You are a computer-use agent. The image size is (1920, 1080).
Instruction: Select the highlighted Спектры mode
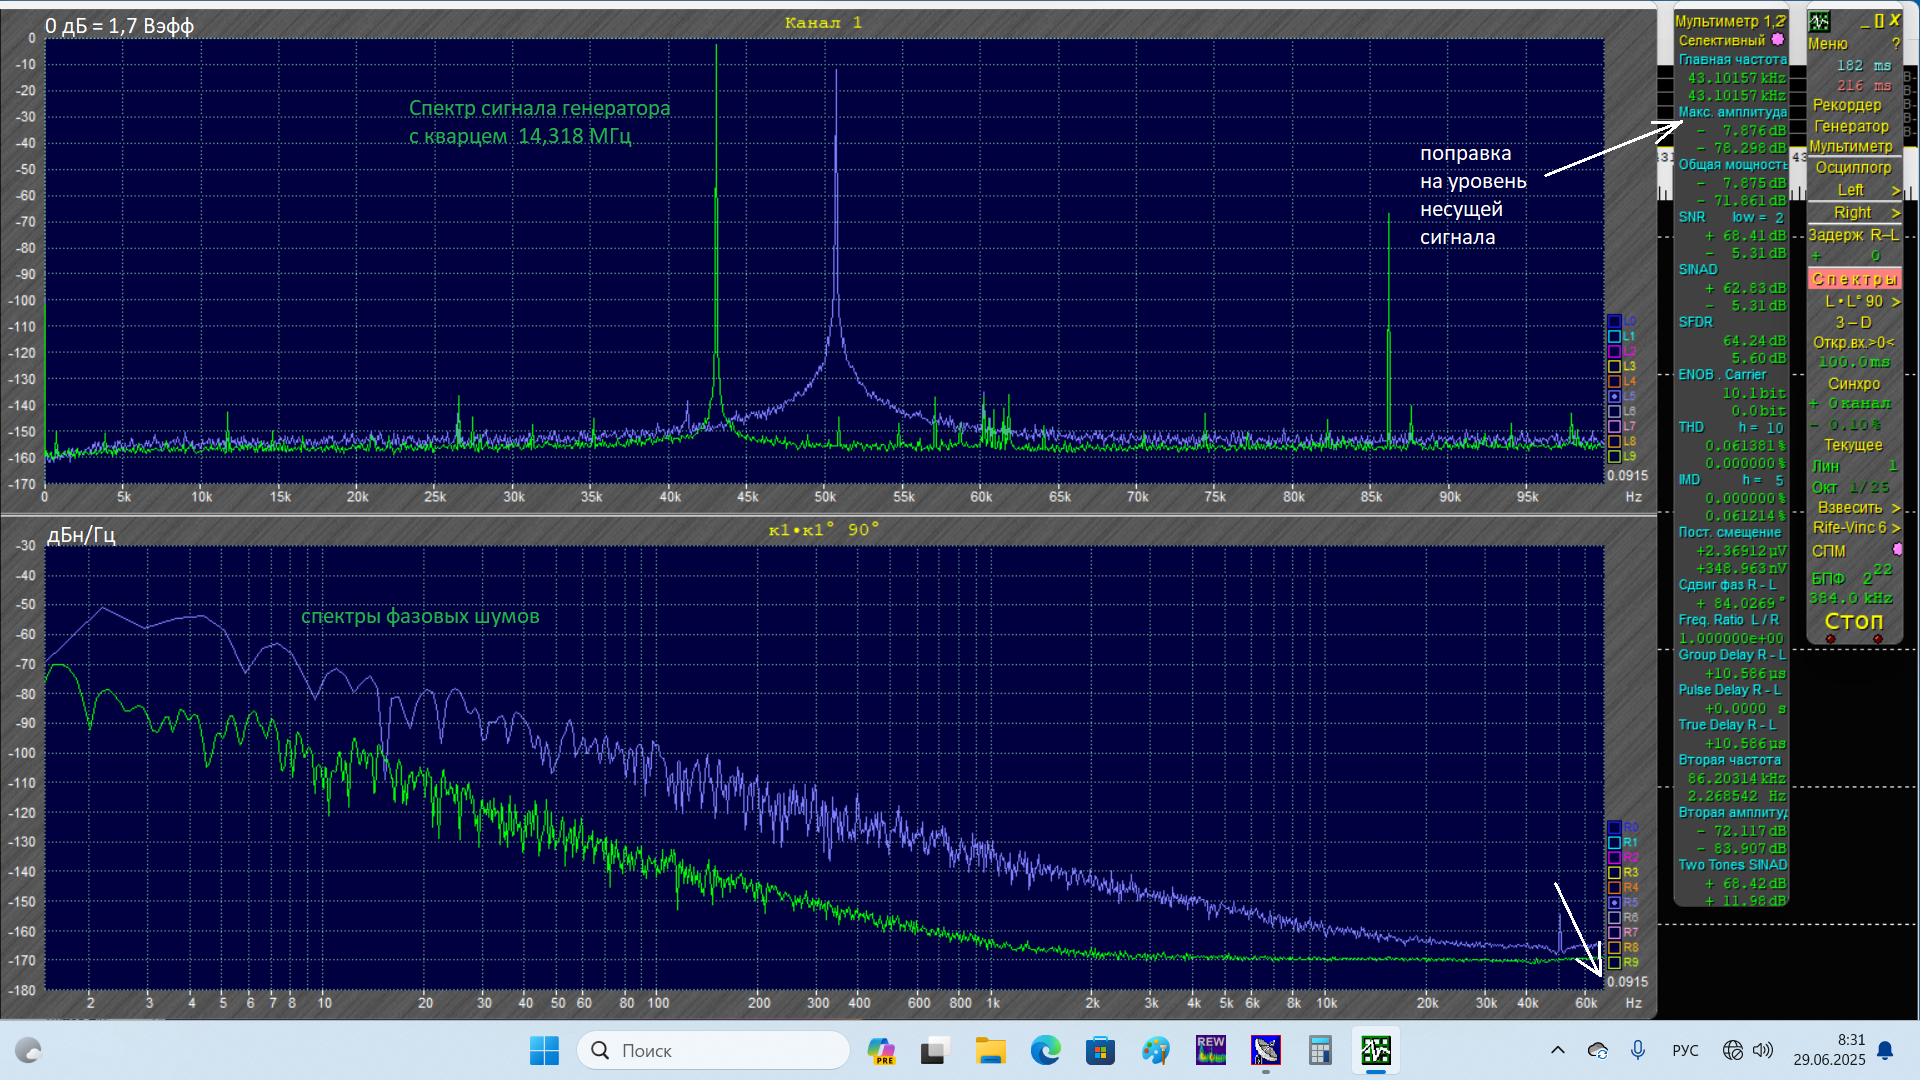1854,279
